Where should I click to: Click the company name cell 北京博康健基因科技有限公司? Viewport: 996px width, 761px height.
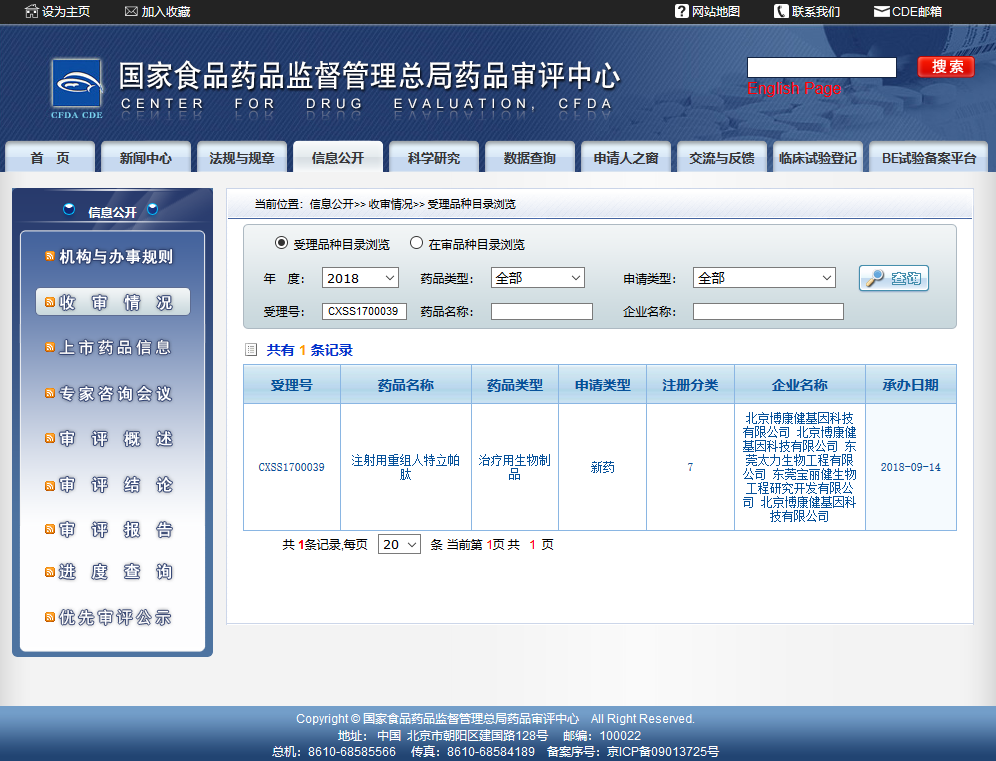coord(800,467)
